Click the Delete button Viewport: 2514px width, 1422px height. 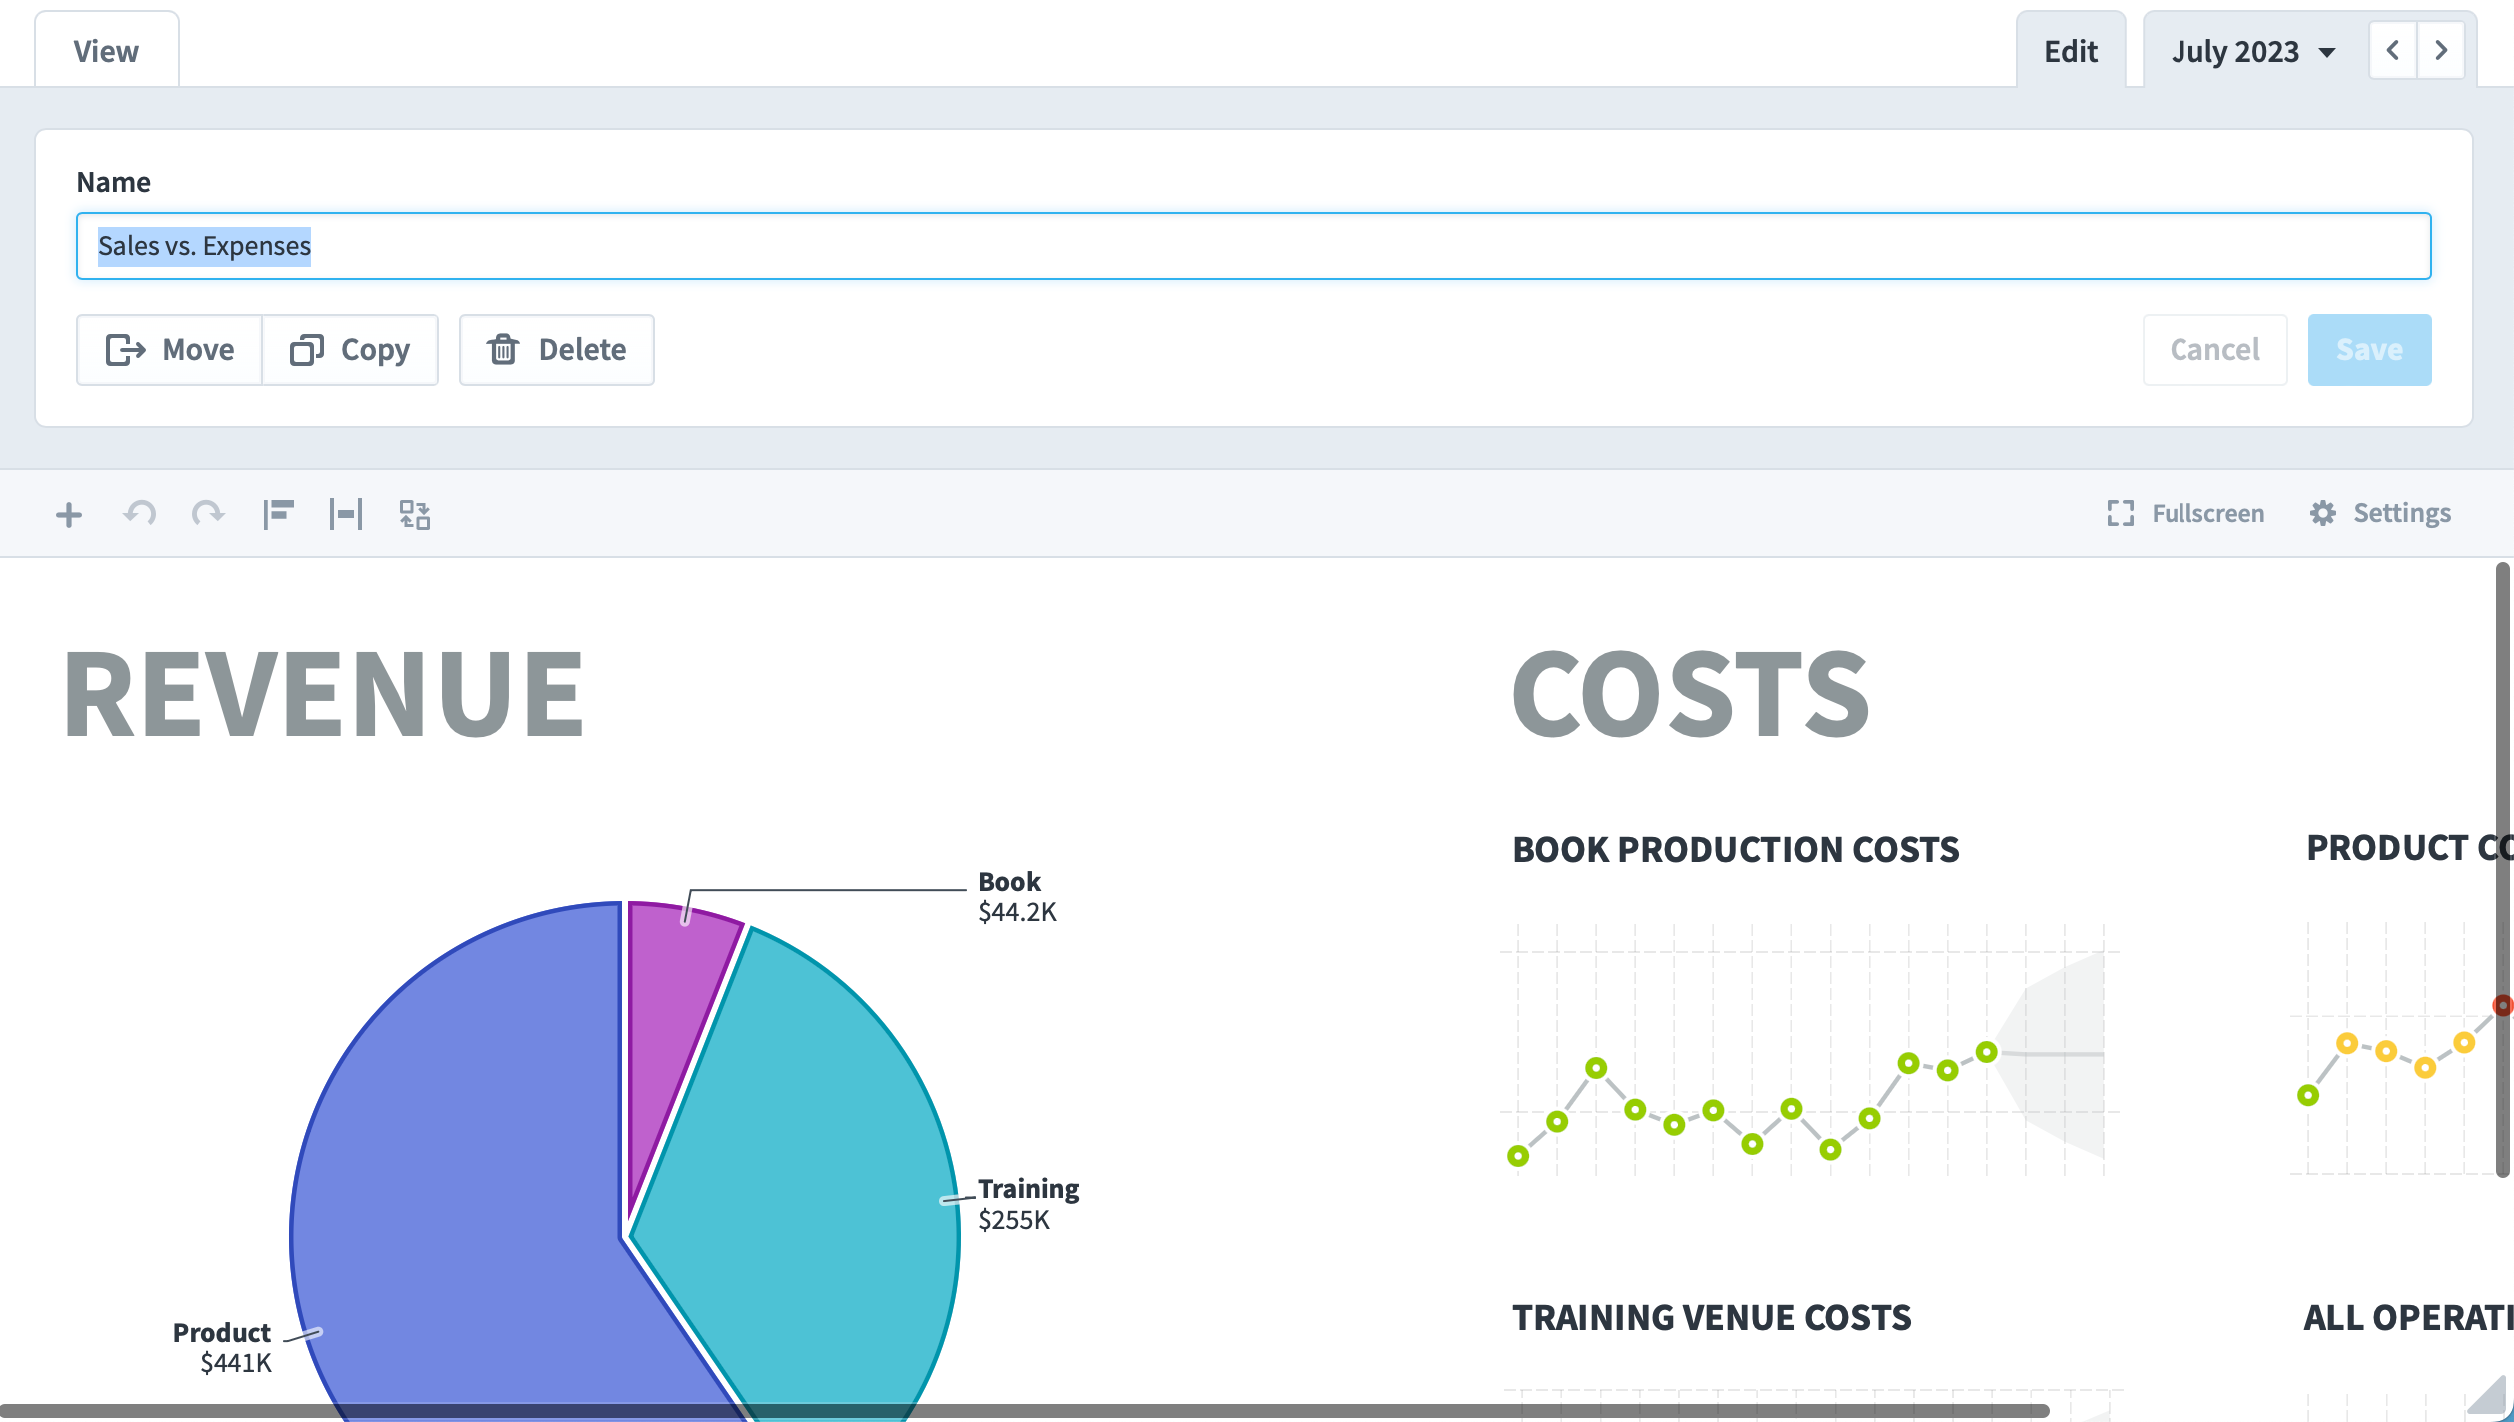pyautogui.click(x=557, y=350)
